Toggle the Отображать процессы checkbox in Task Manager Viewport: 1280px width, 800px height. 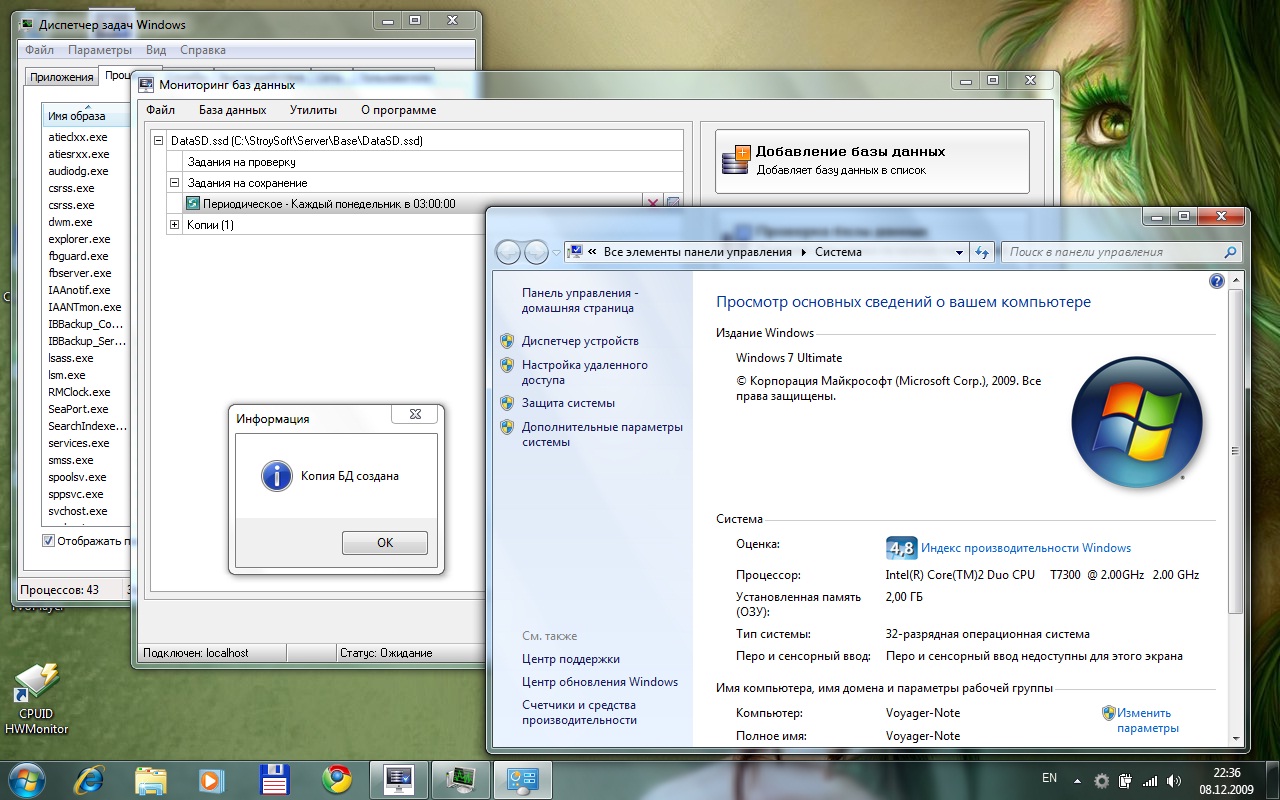click(49, 541)
